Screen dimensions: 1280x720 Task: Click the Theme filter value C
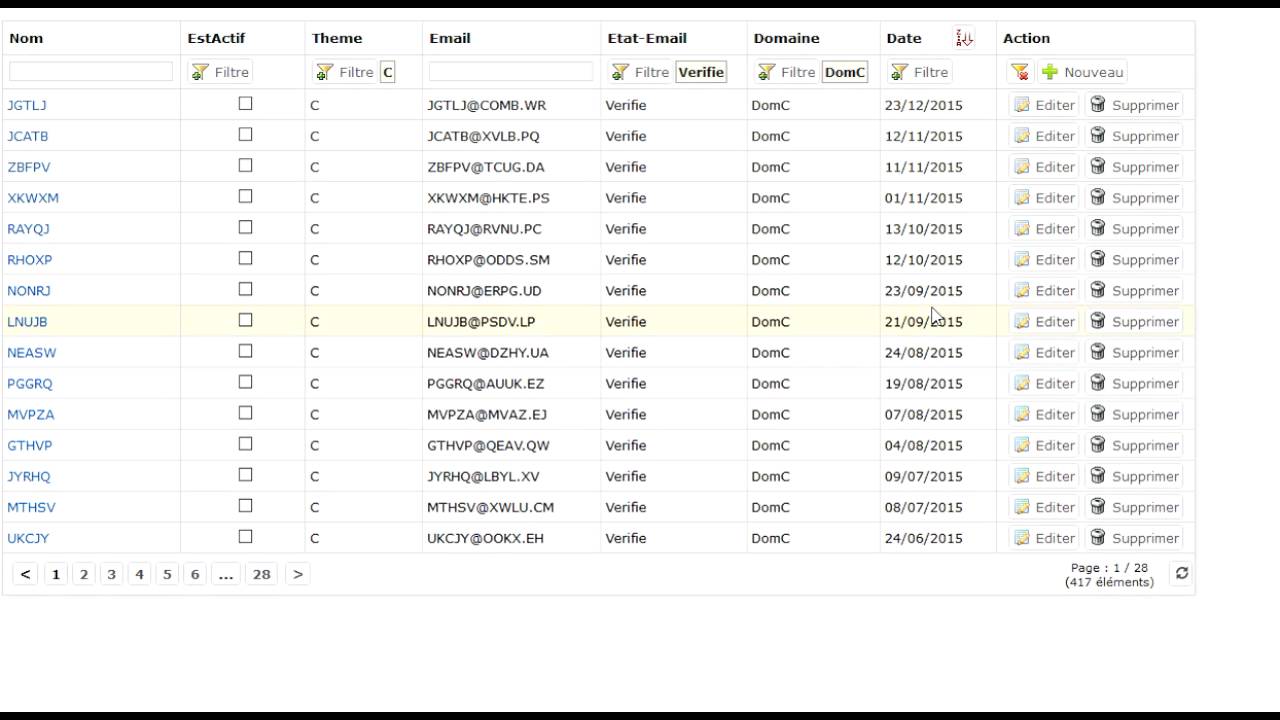(388, 72)
